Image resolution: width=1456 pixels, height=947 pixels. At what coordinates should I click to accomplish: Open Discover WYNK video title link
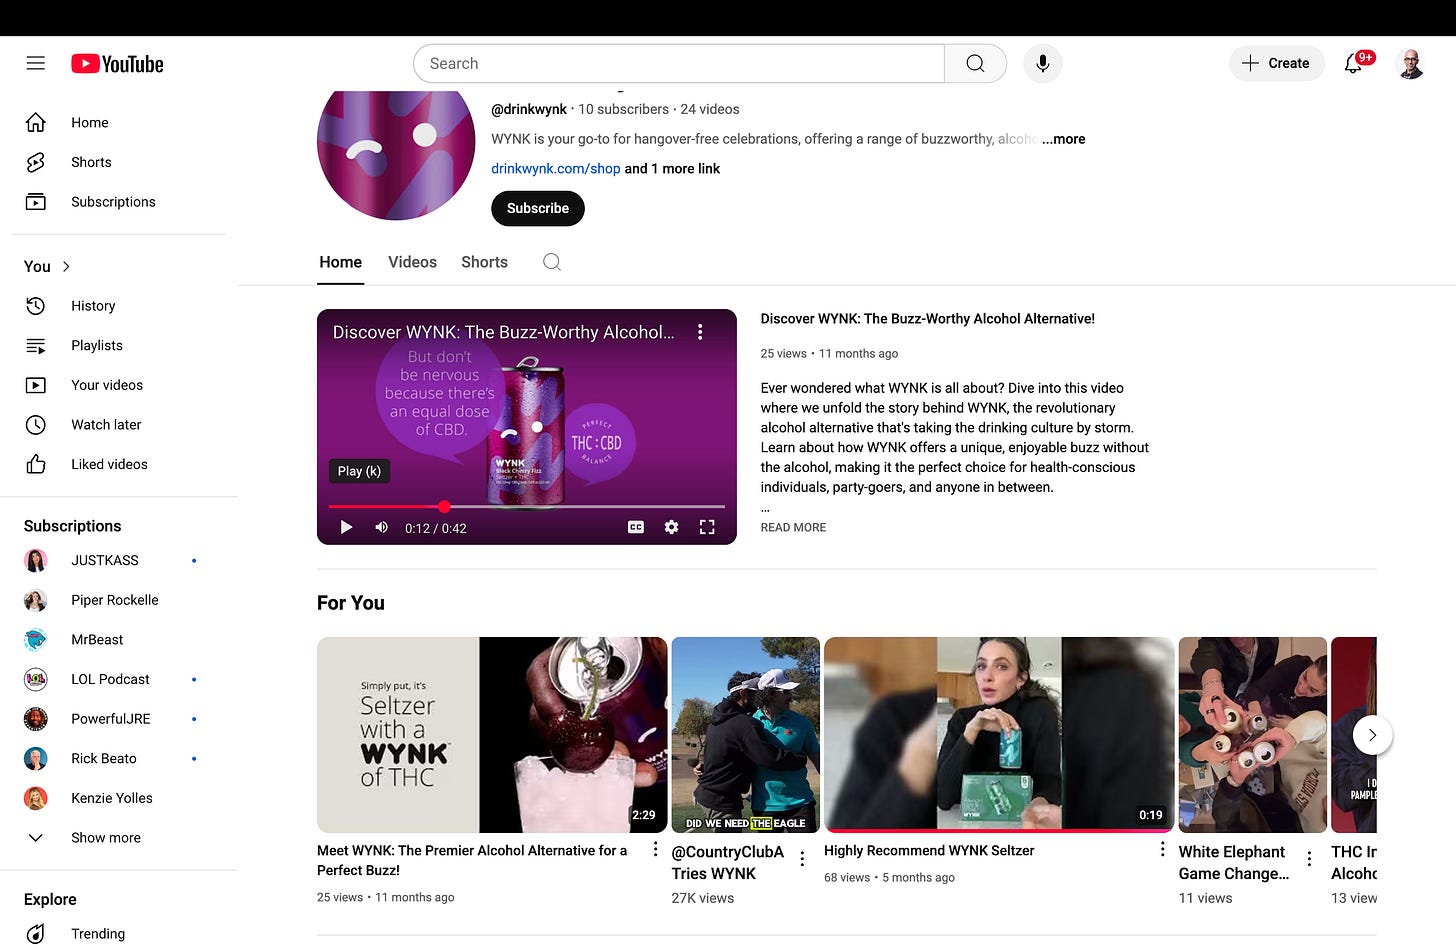[x=927, y=319]
